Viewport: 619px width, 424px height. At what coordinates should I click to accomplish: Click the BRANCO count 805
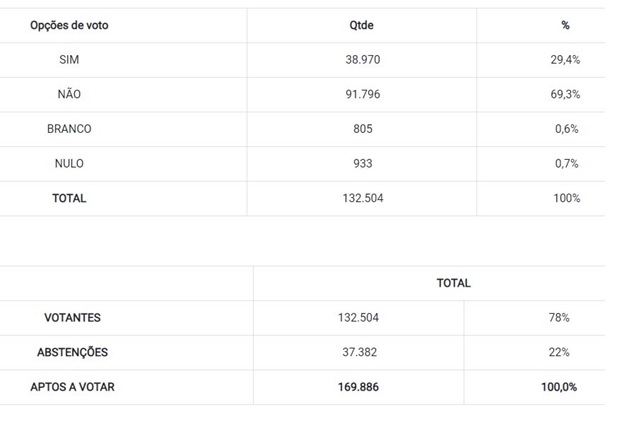[362, 129]
